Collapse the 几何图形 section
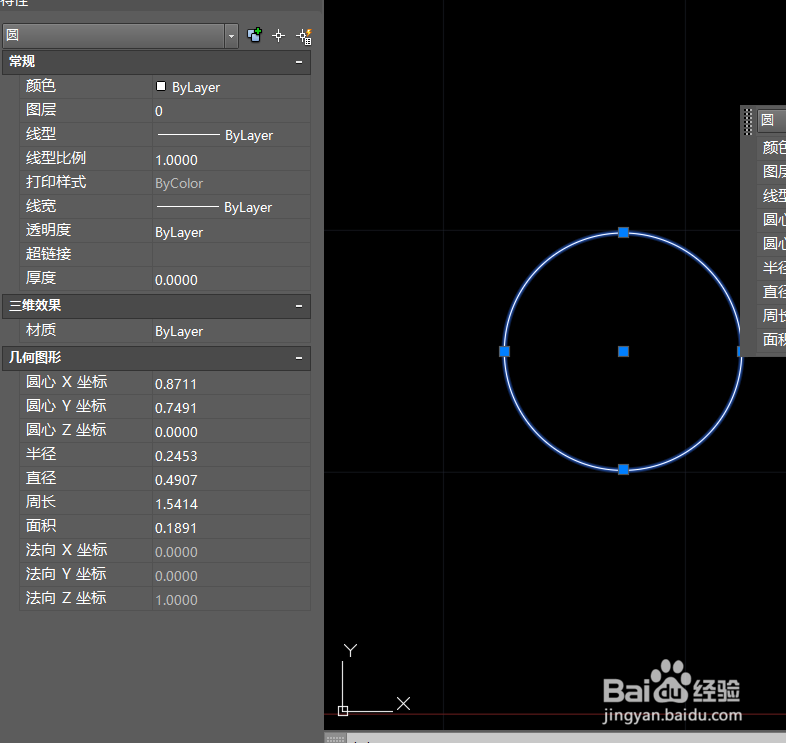The image size is (786, 743). (299, 358)
